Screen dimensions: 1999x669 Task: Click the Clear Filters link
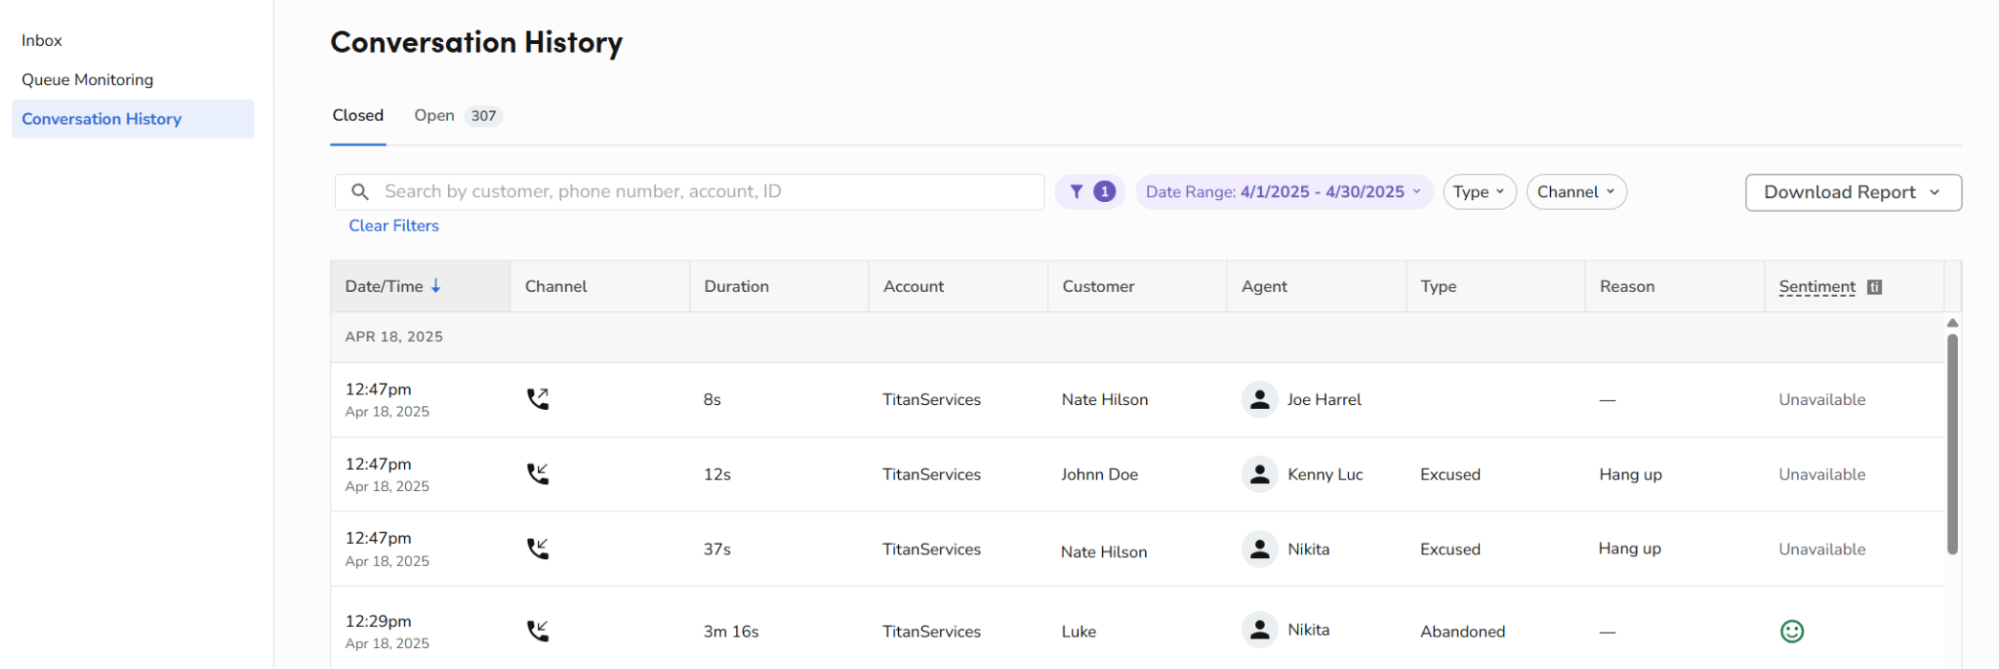(x=394, y=226)
